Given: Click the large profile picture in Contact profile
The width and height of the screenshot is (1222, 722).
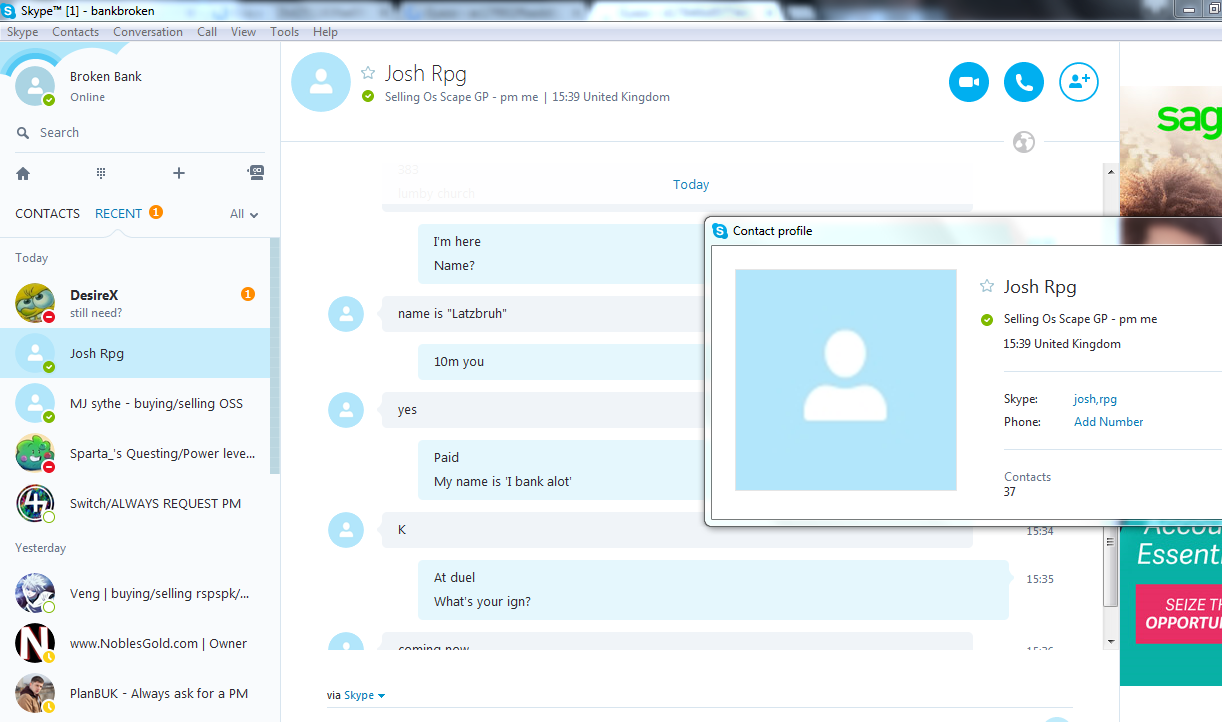Looking at the screenshot, I should pos(846,380).
